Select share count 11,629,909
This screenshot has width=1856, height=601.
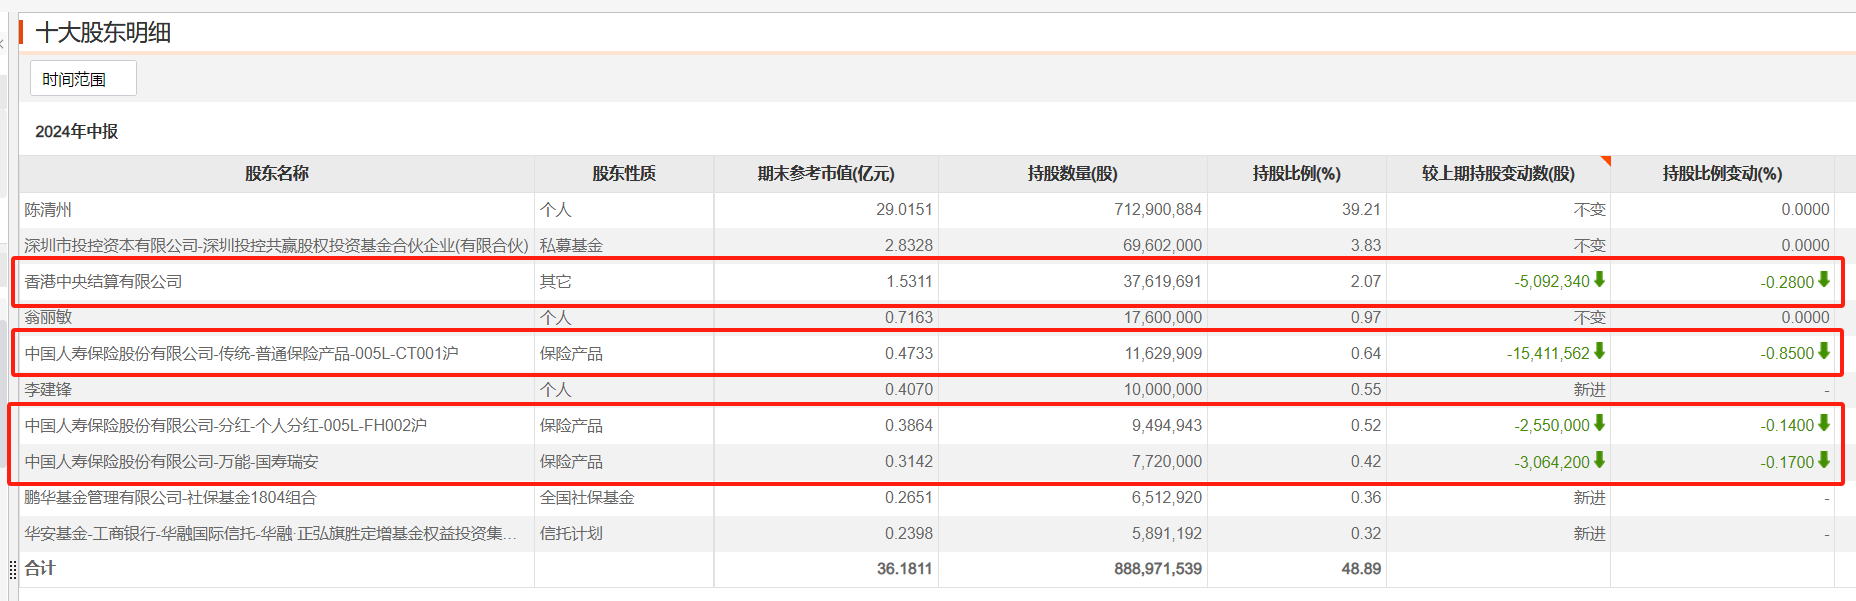coord(1163,354)
